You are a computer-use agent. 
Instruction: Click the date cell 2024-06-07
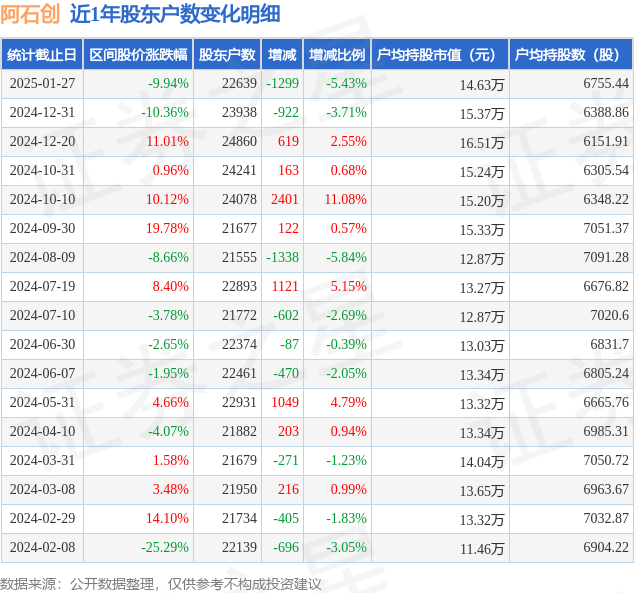click(x=42, y=374)
